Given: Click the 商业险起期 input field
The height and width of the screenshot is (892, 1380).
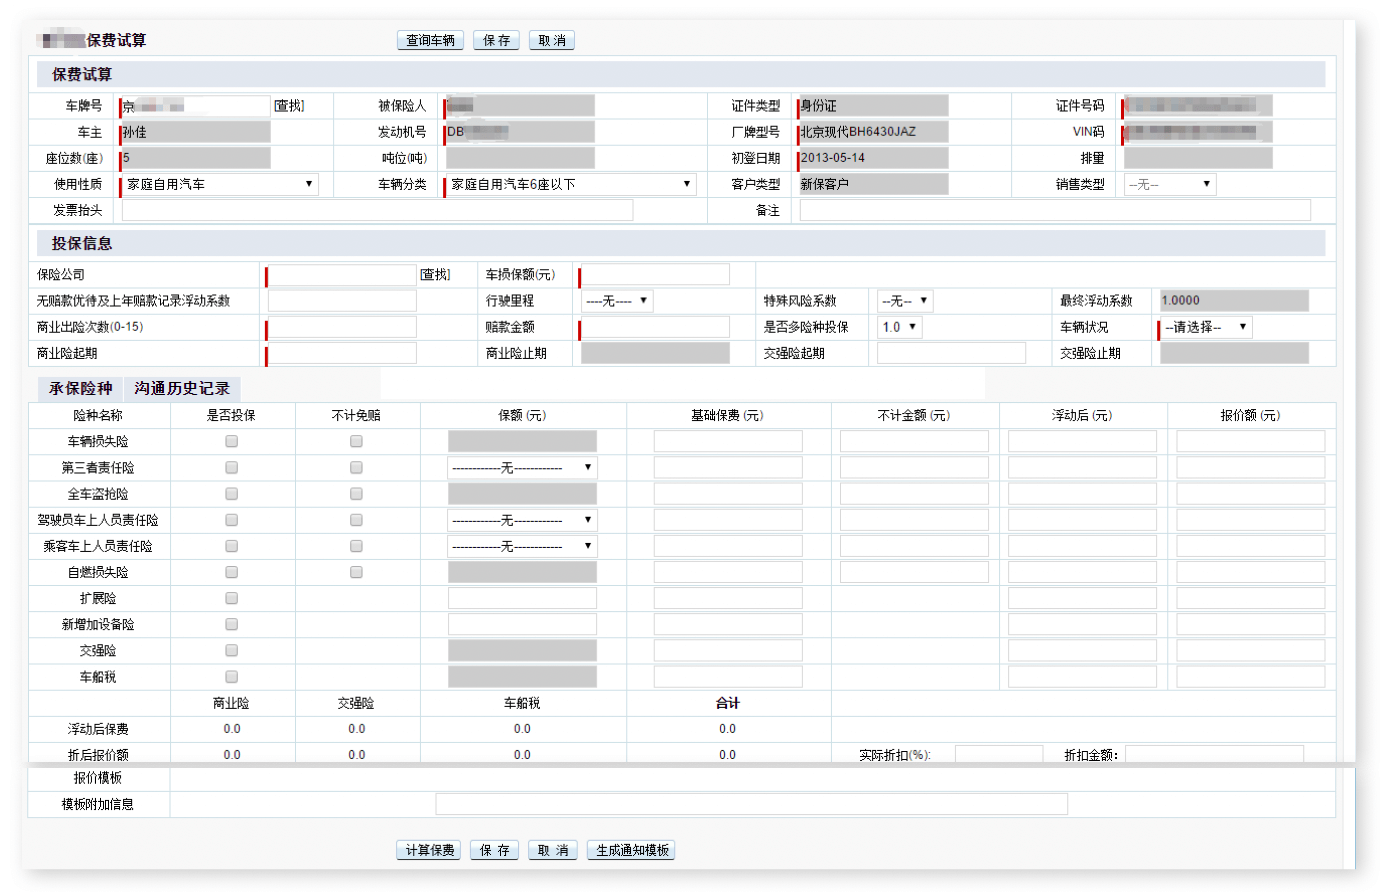Looking at the screenshot, I should point(342,353).
